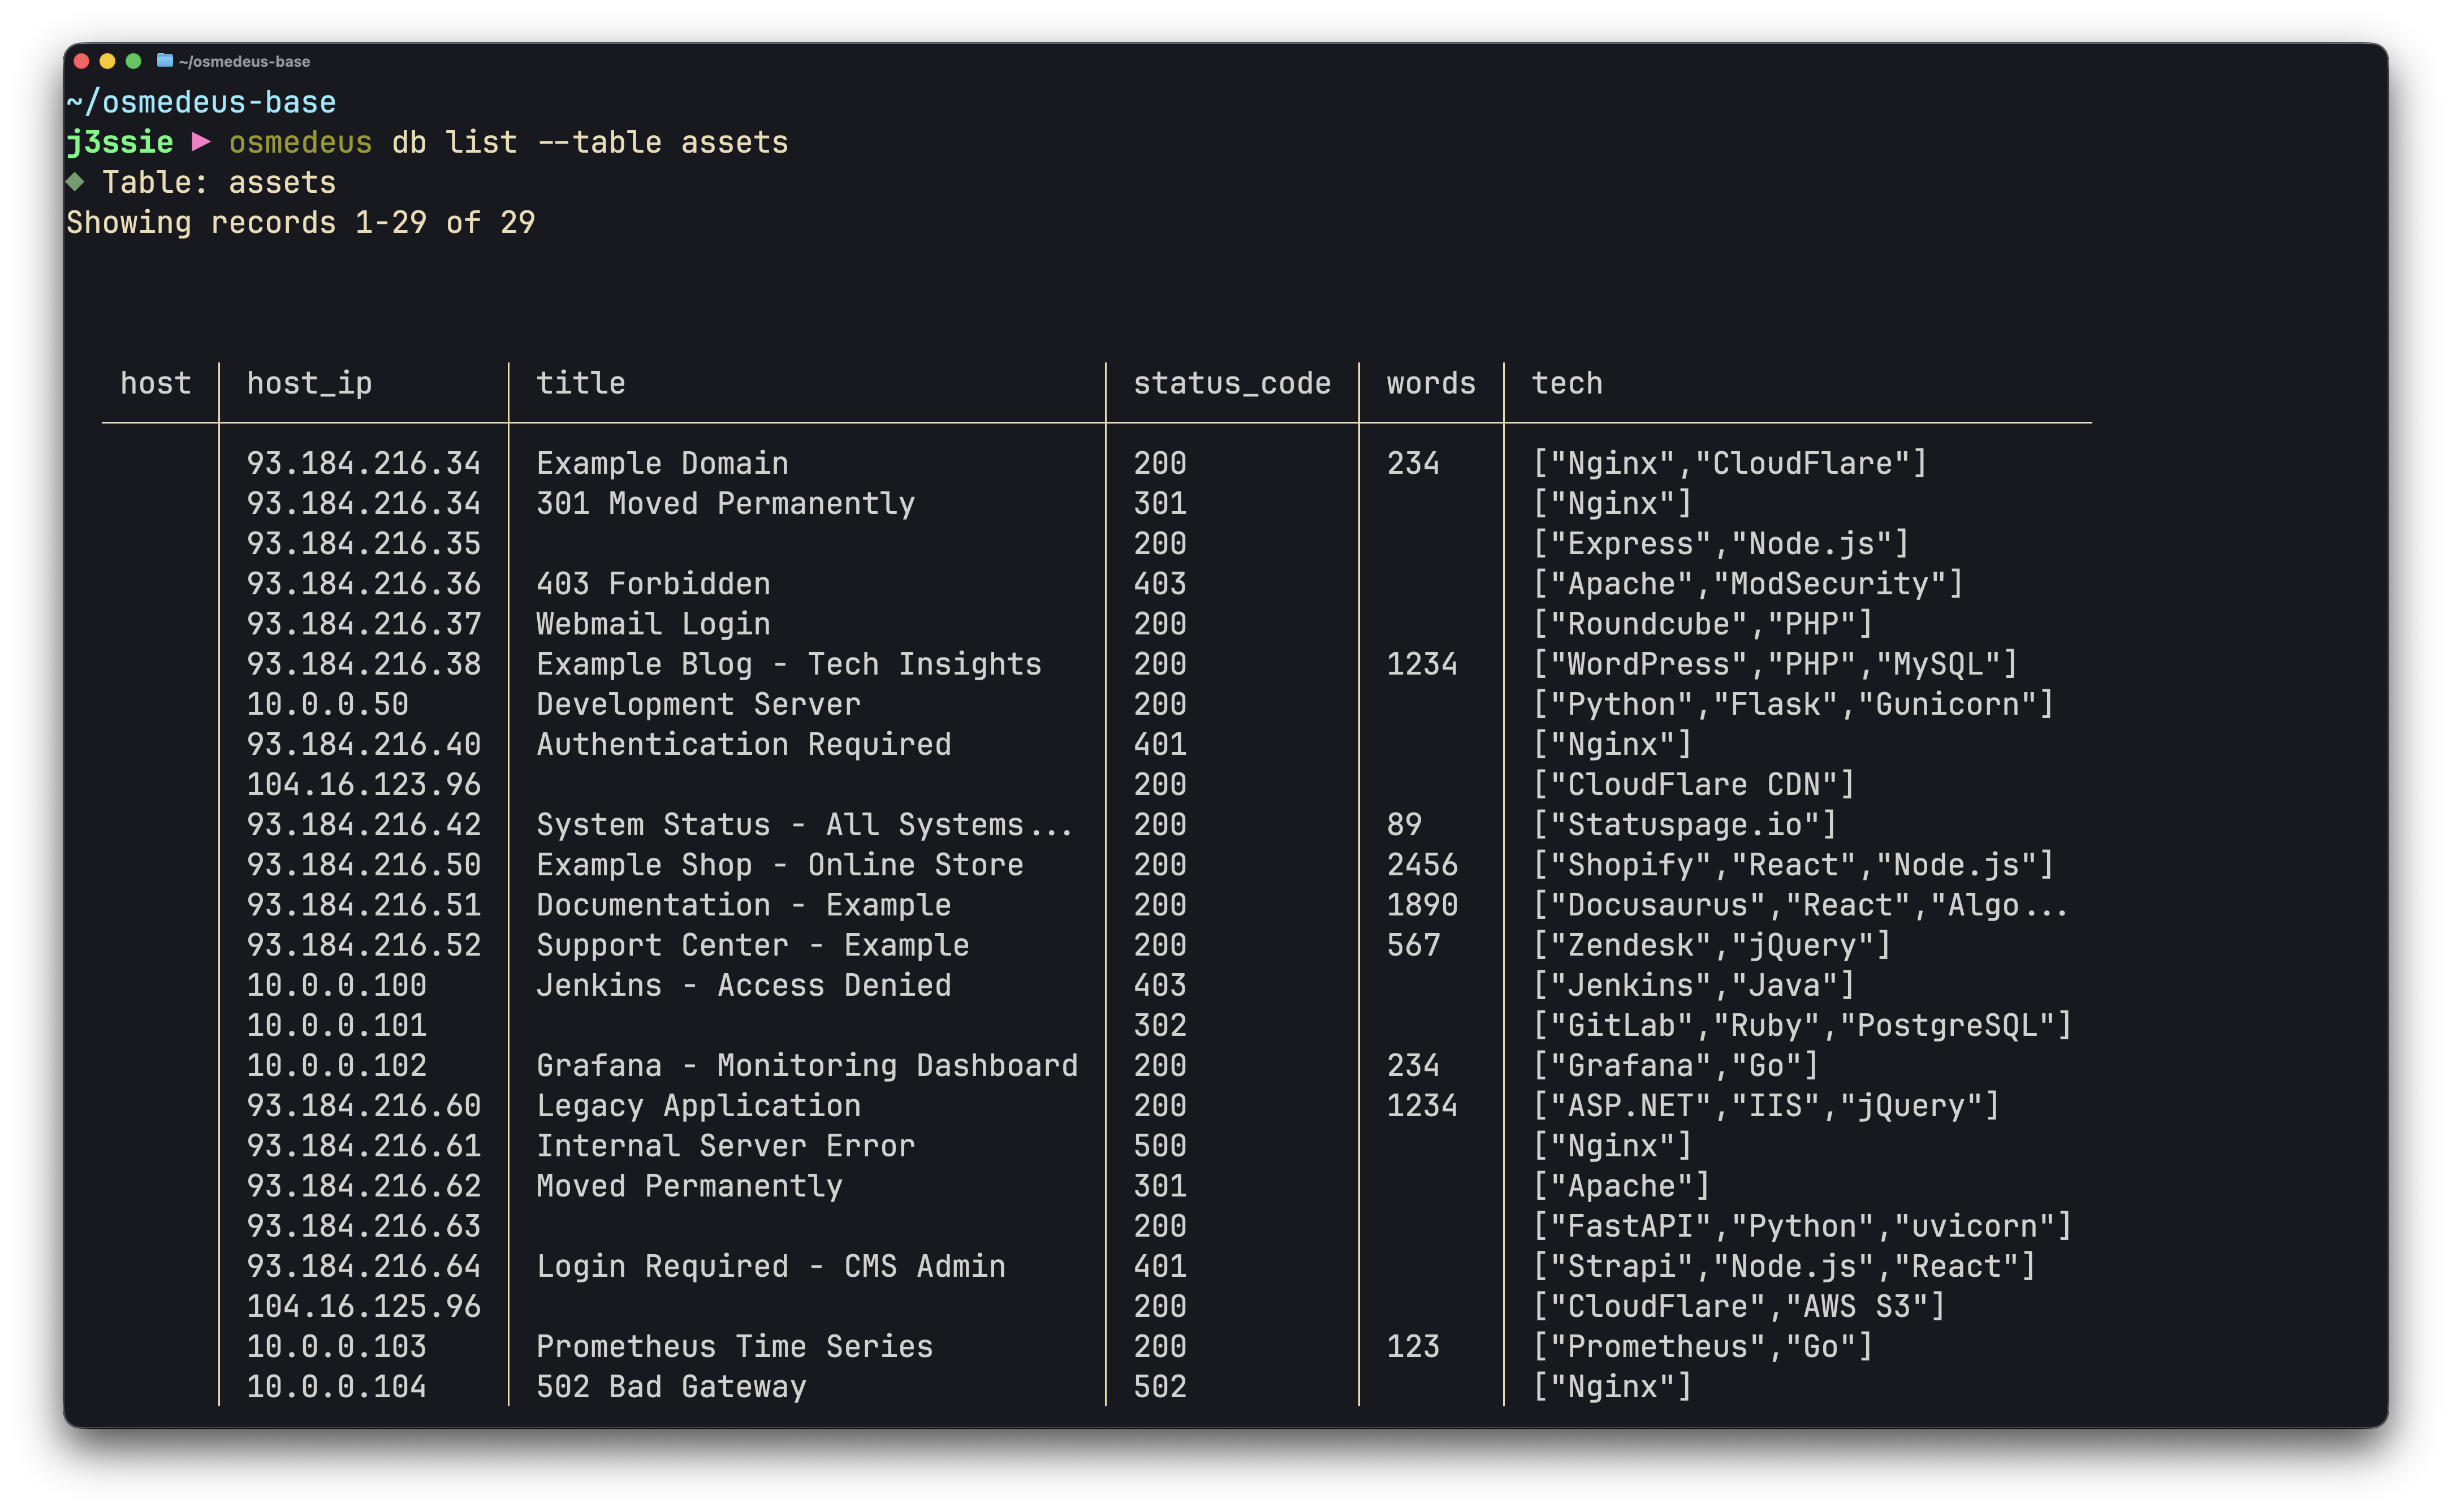The height and width of the screenshot is (1512, 2452).
Task: Click the 502 Bad Gateway row
Action: coord(671,1386)
